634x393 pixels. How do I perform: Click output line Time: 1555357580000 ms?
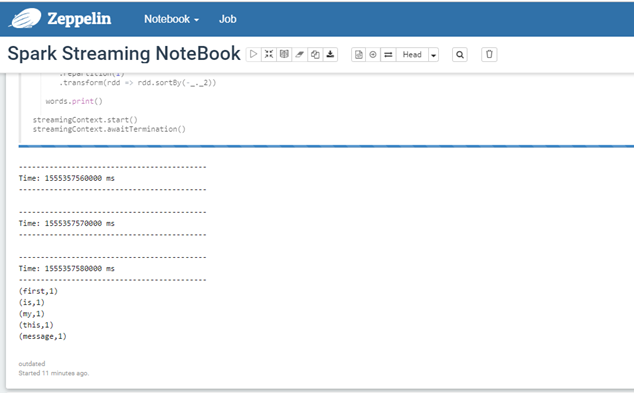tap(67, 269)
